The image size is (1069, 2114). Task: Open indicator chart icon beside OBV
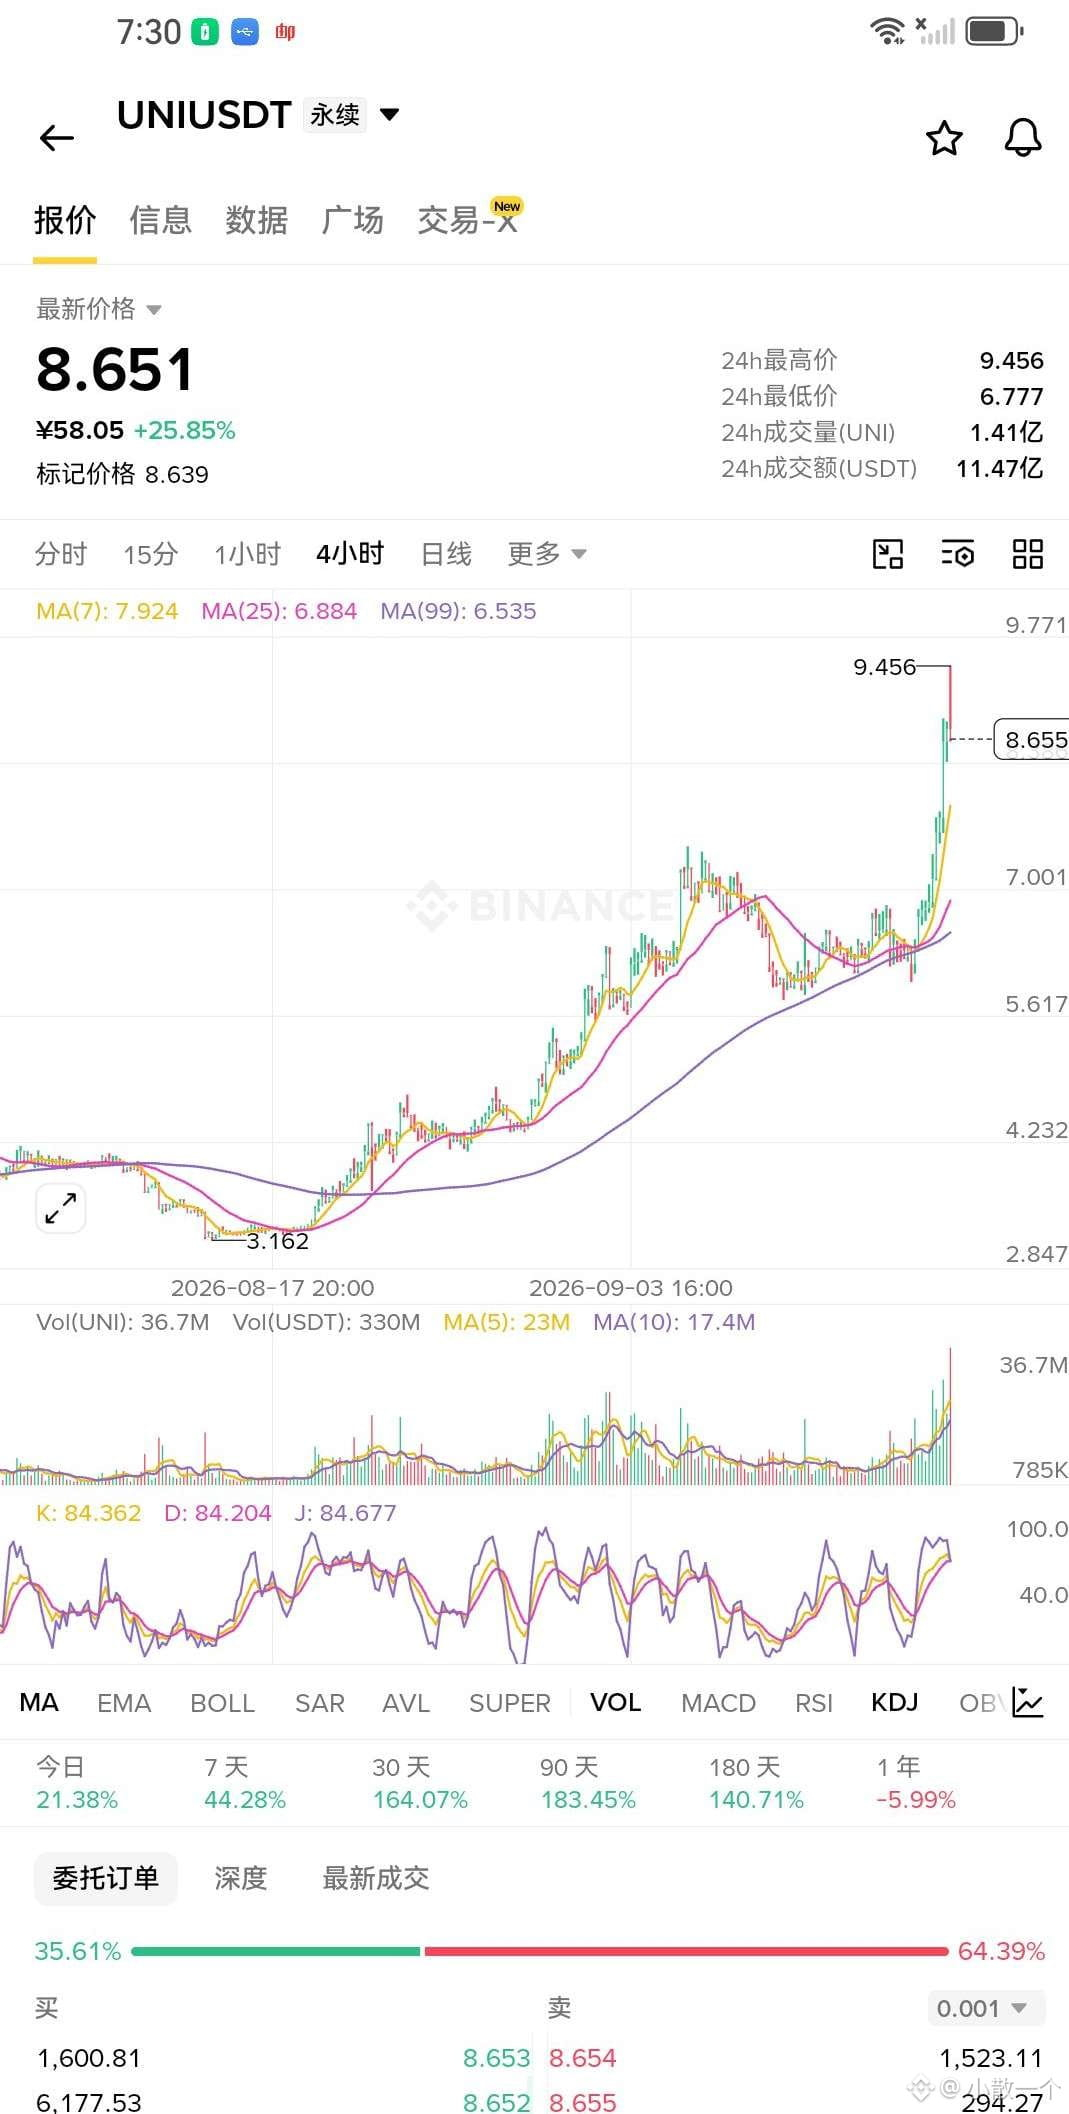(1028, 1702)
